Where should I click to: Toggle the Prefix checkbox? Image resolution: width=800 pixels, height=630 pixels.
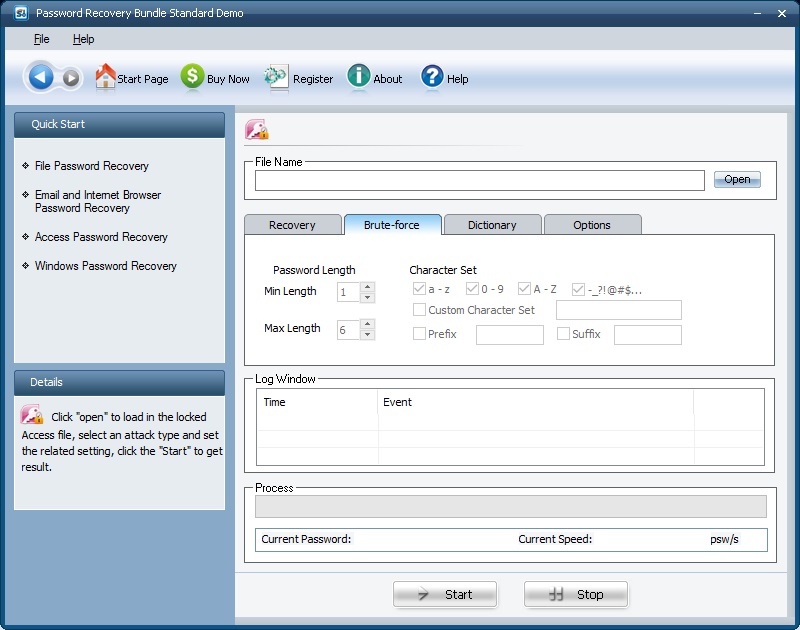421,335
